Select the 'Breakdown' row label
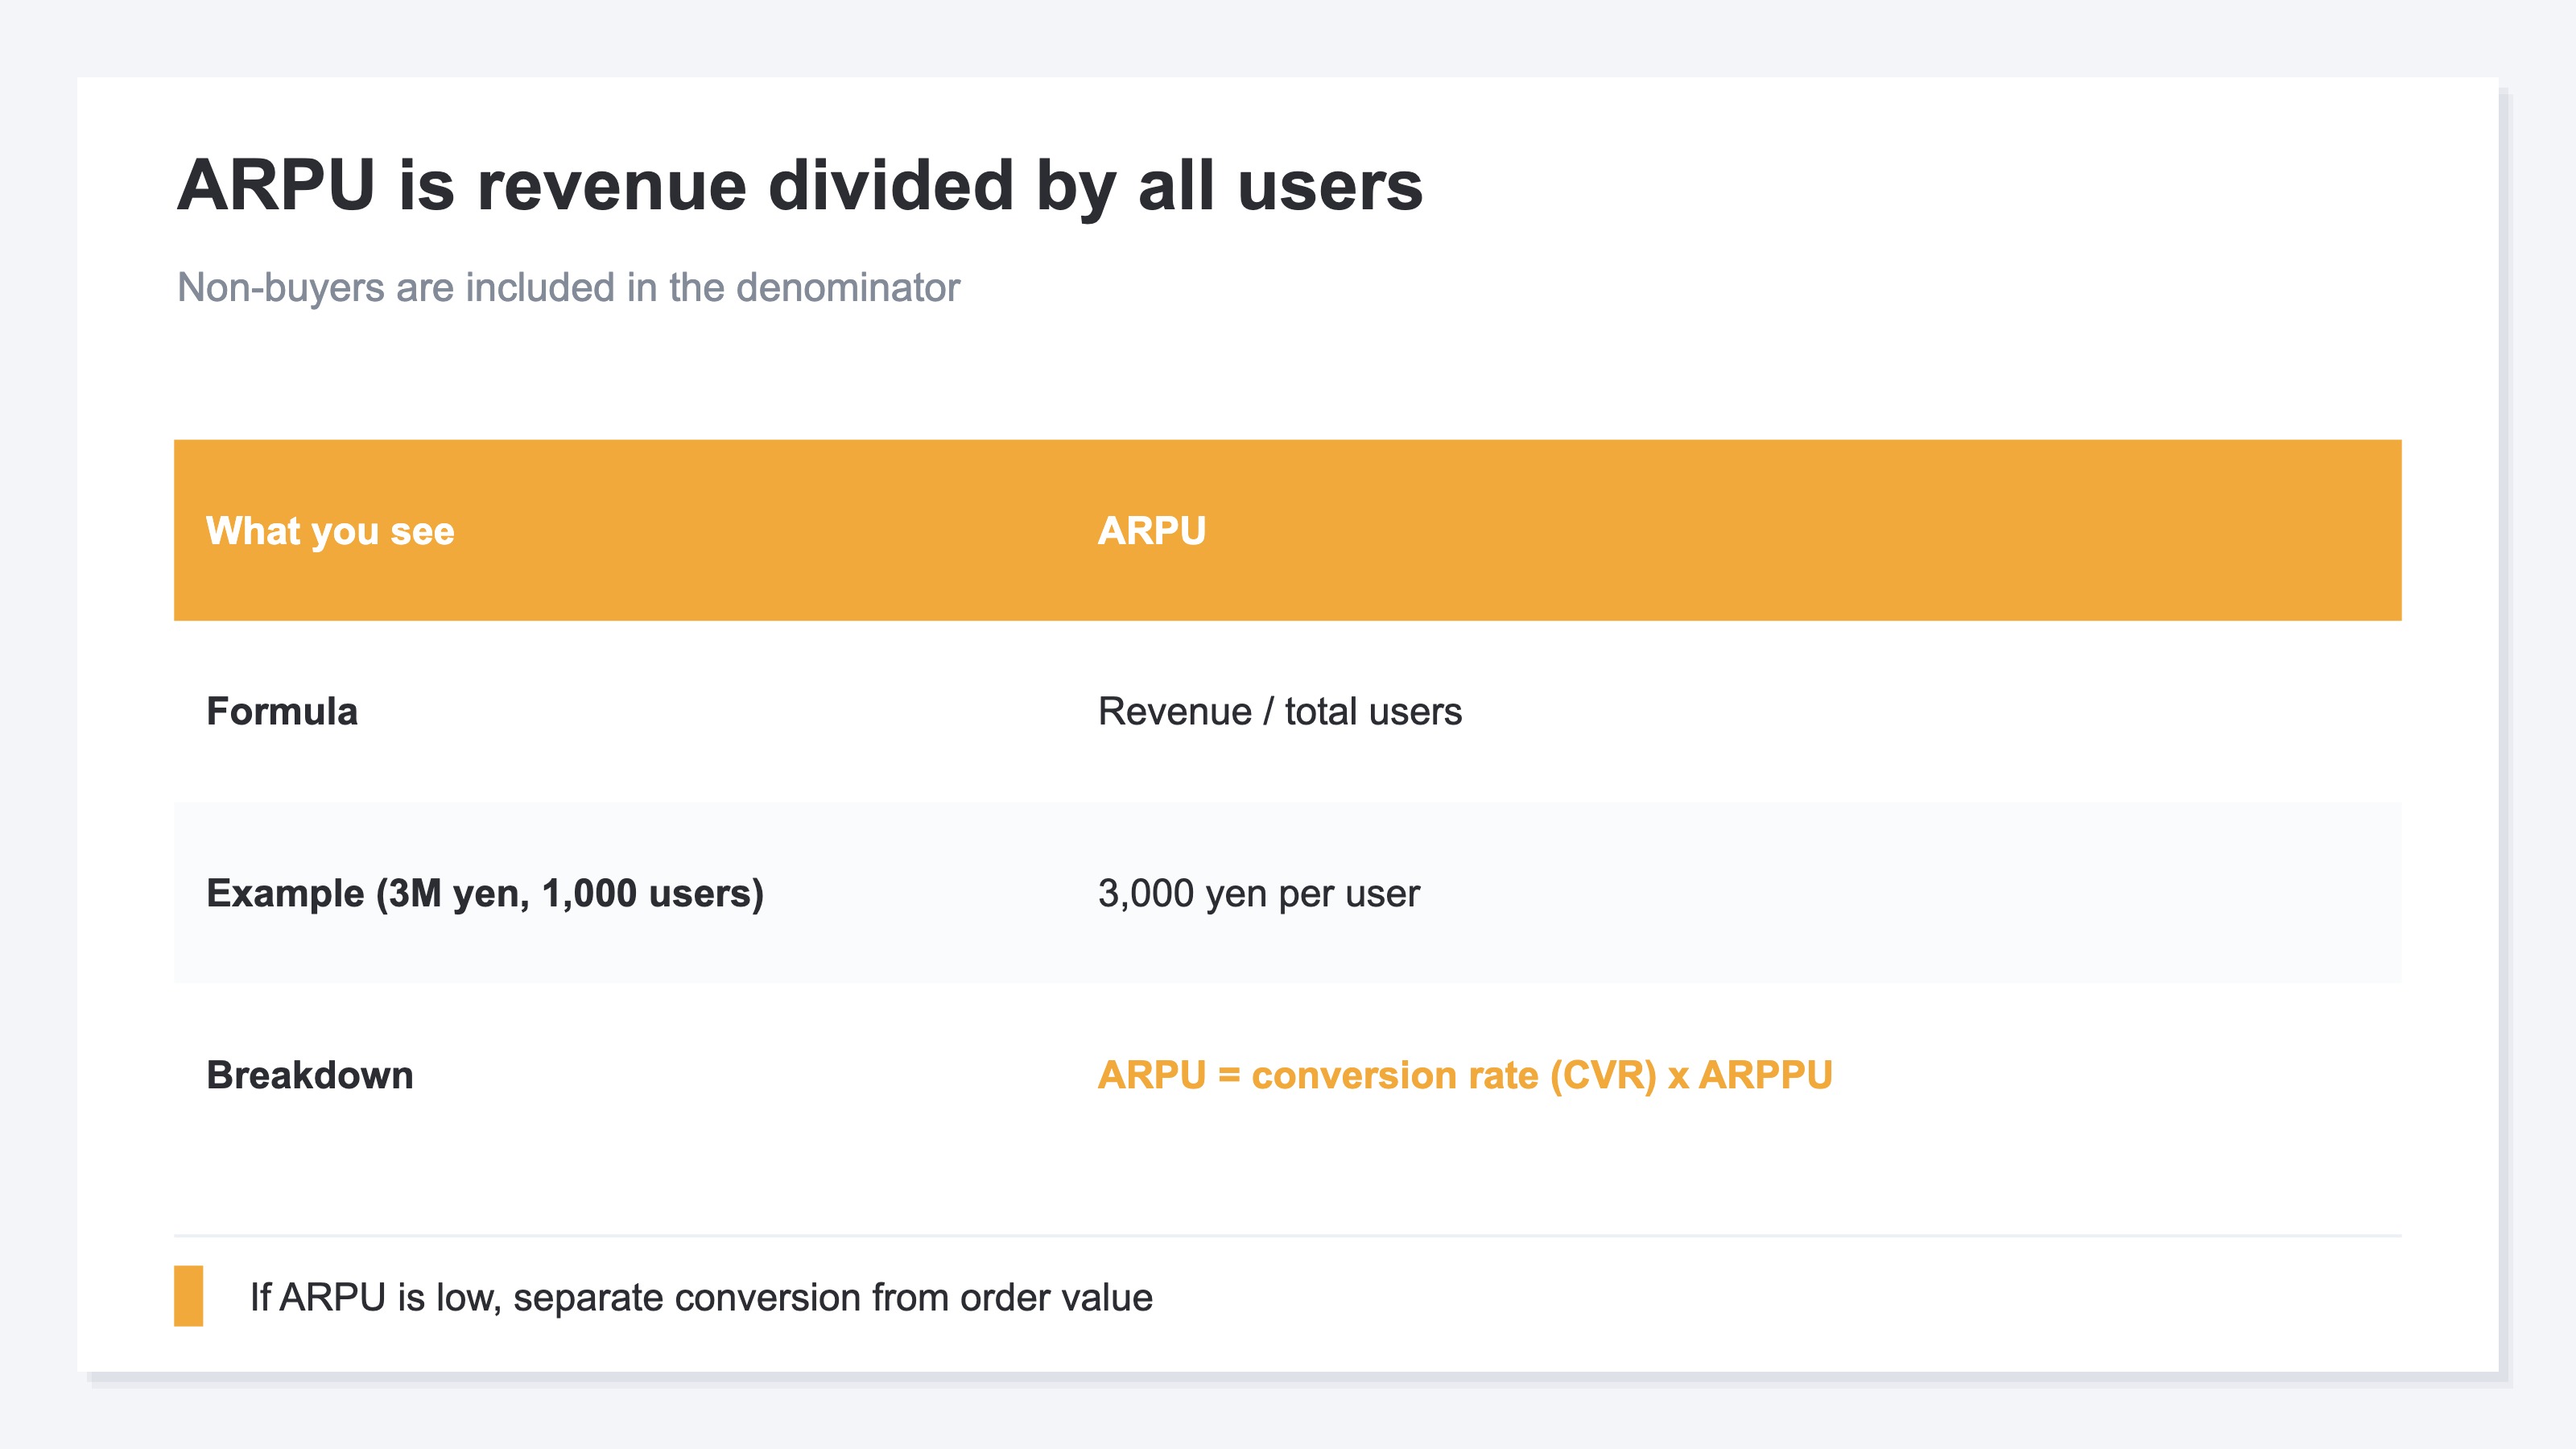The image size is (2576, 1449). tap(310, 1075)
